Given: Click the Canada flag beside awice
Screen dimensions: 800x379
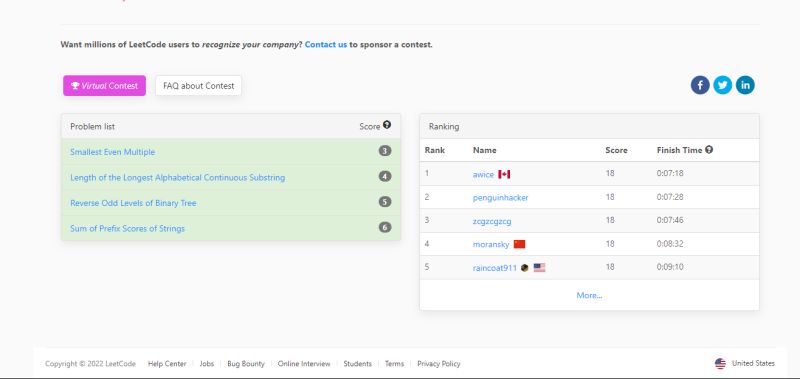Looking at the screenshot, I should 504,174.
